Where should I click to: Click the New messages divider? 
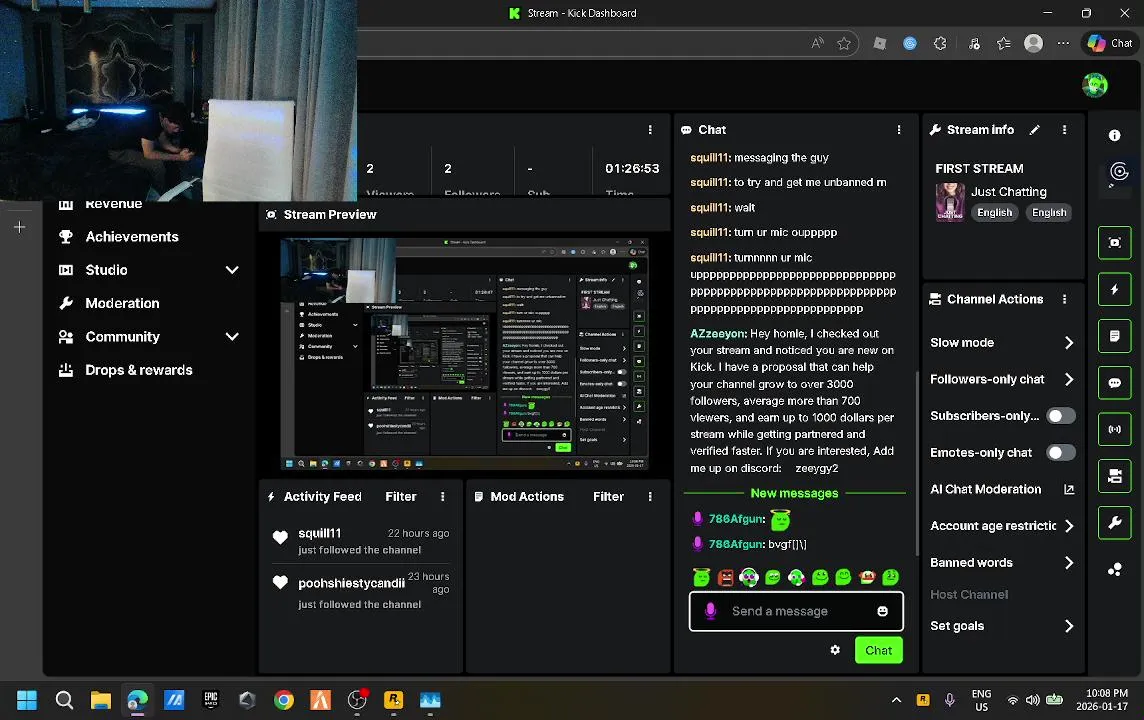(x=795, y=493)
